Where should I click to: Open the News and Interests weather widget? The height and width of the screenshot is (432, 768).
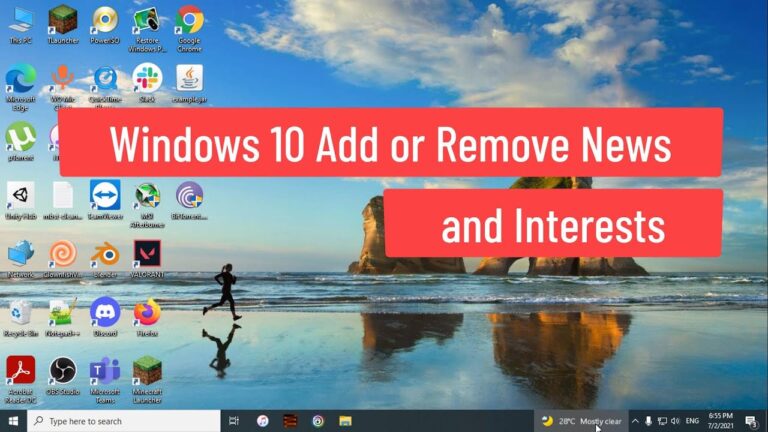(x=581, y=421)
